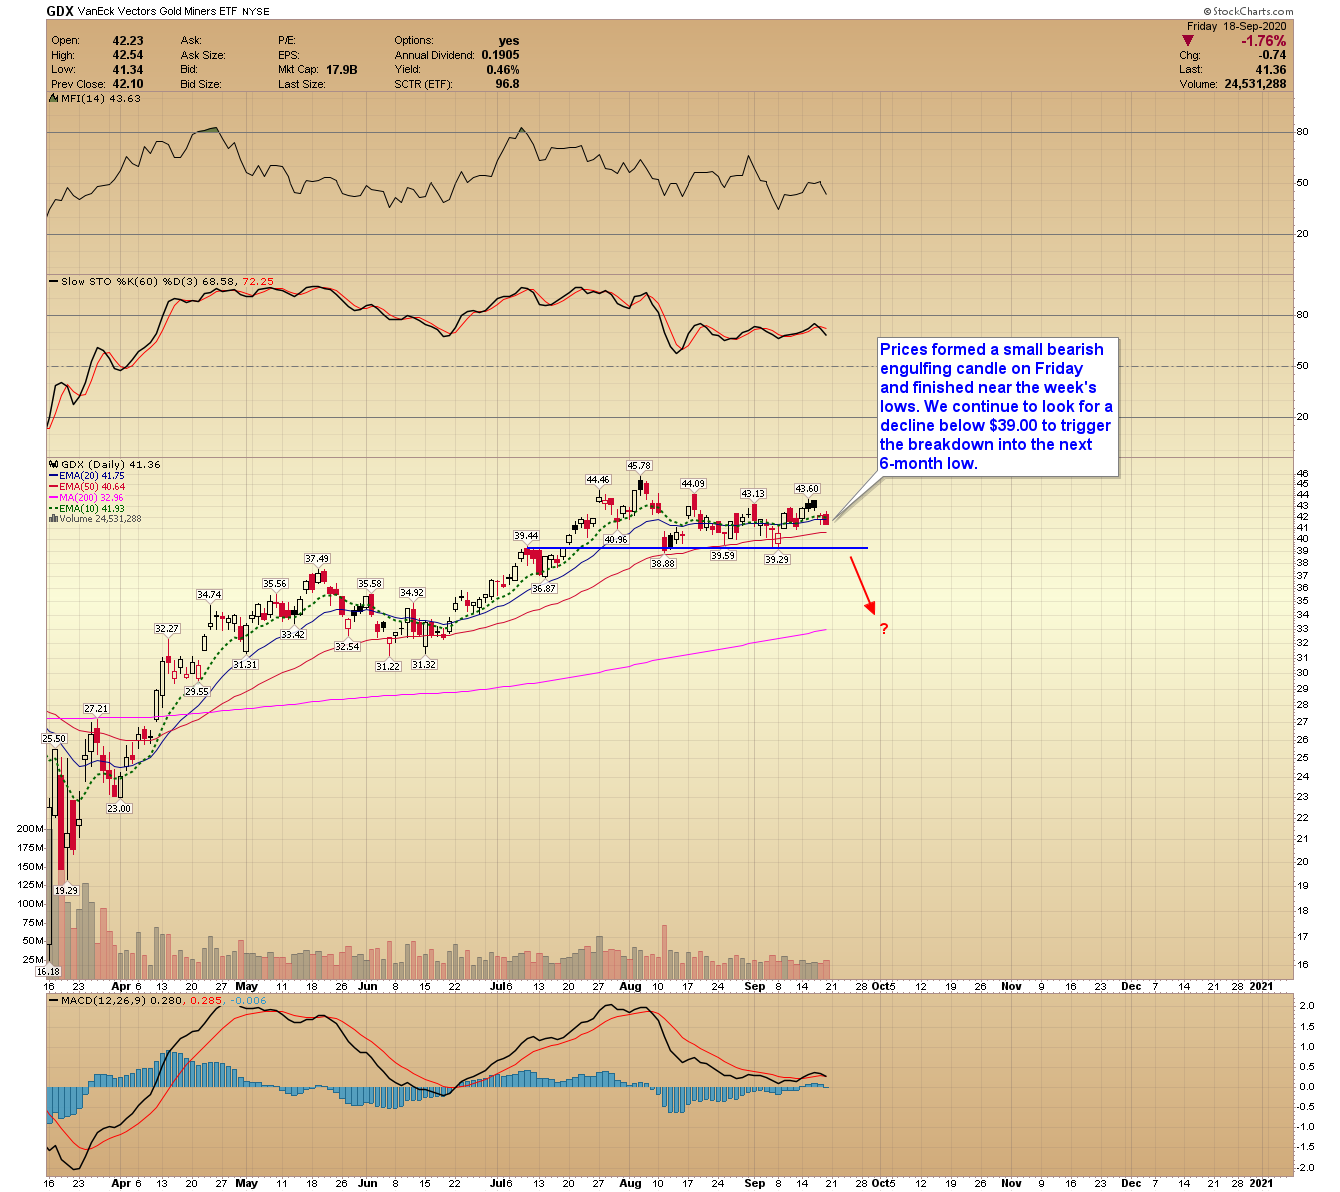Click the High value 42.54
This screenshot has height=1192, width=1340.
coord(128,56)
